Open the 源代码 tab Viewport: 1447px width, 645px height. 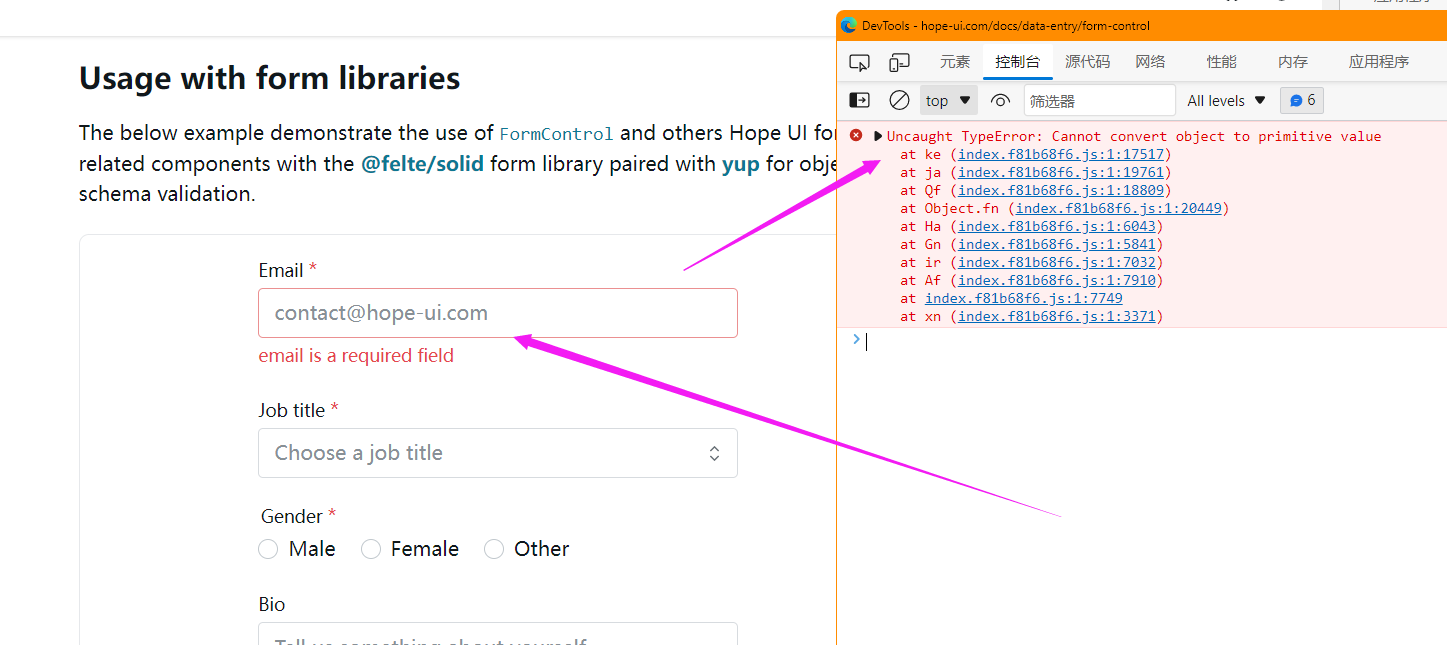[x=1087, y=62]
